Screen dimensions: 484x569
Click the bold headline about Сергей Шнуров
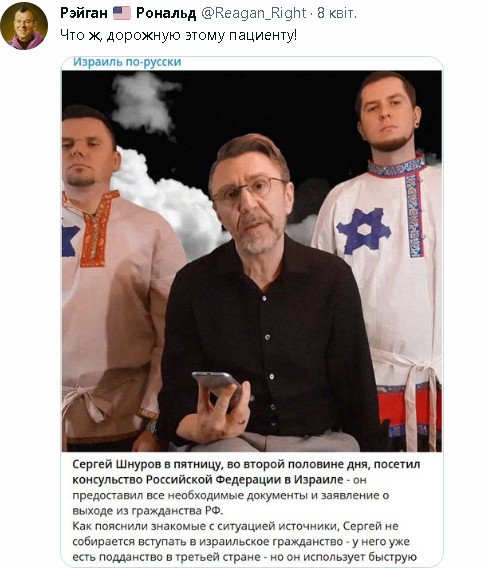pos(246,472)
